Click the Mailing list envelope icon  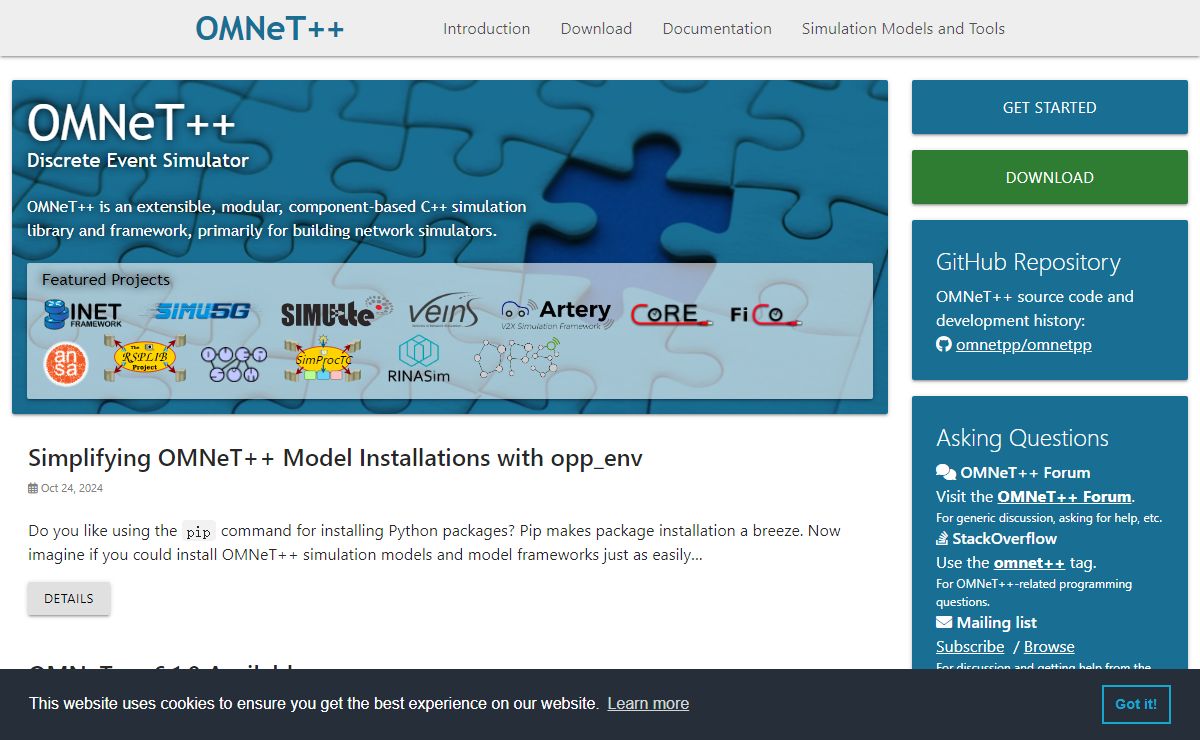pos(944,622)
